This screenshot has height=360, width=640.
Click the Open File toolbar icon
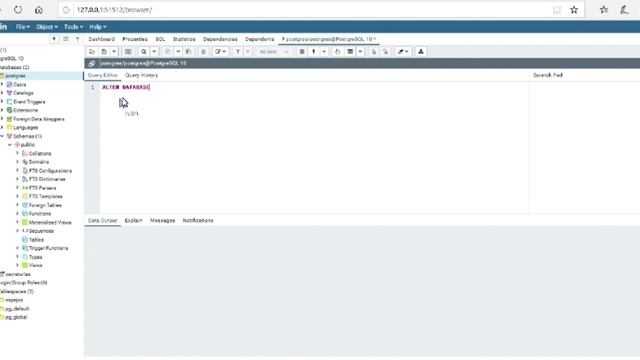[x=92, y=52]
